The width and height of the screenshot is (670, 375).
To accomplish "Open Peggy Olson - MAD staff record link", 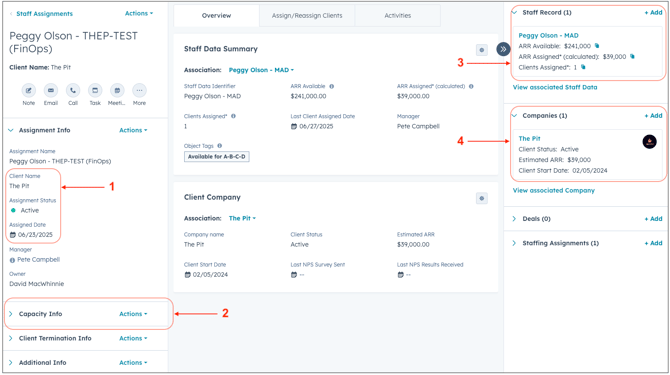I will pos(548,35).
